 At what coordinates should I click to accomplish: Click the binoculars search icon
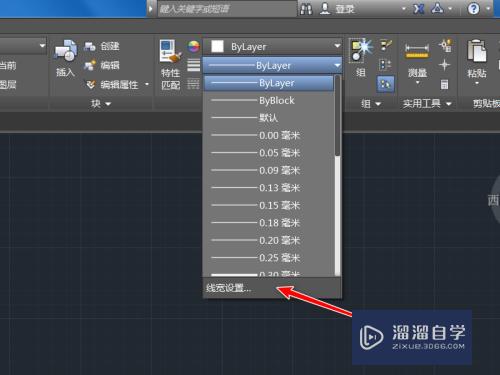pyautogui.click(x=306, y=9)
